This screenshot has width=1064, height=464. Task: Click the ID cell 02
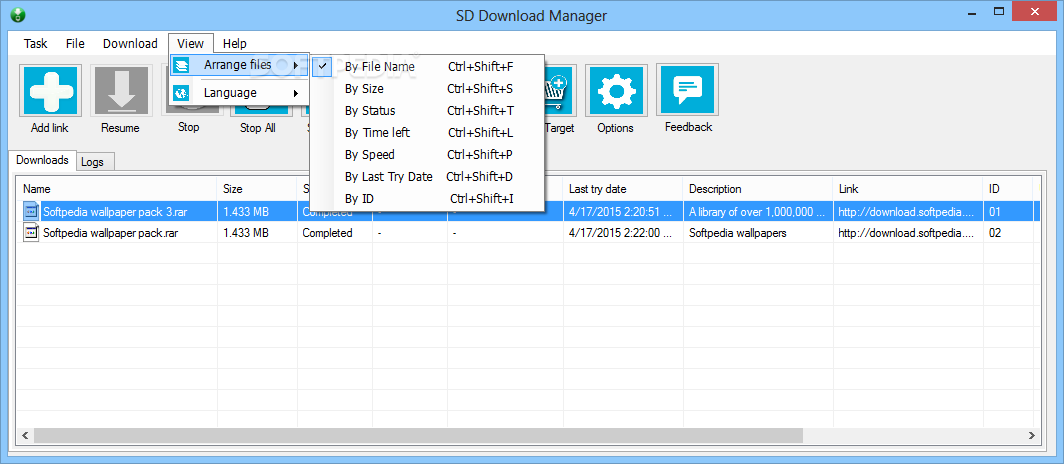point(995,233)
